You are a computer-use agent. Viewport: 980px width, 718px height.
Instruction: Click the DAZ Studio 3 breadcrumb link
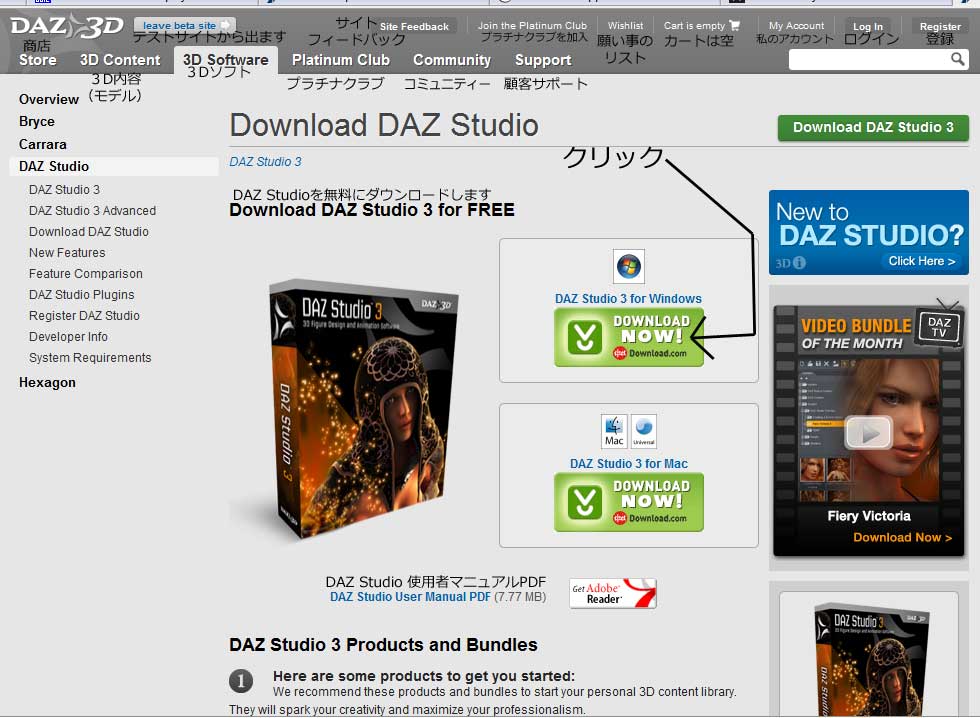265,162
